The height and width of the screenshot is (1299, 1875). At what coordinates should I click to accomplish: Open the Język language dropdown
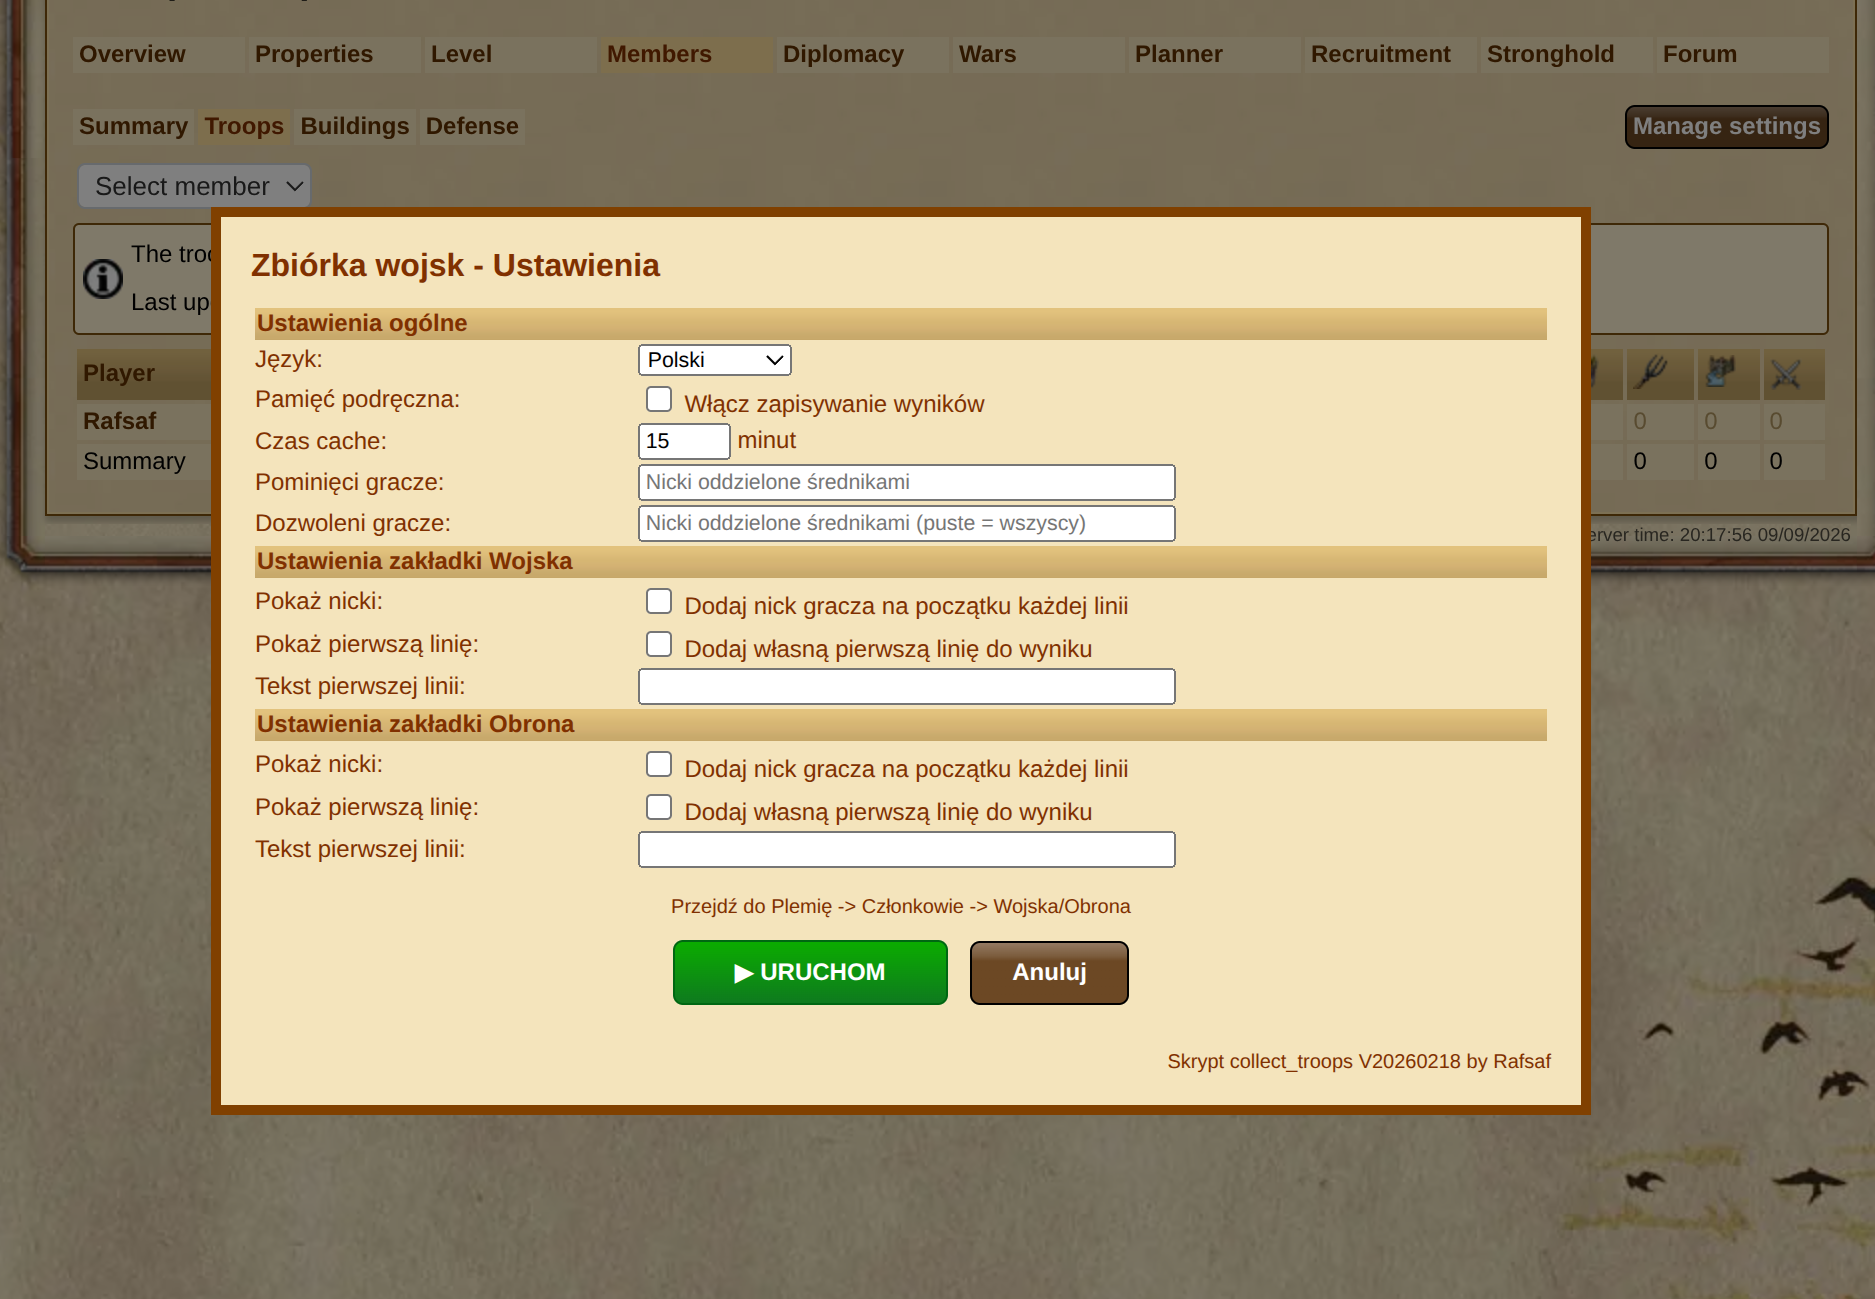click(715, 360)
